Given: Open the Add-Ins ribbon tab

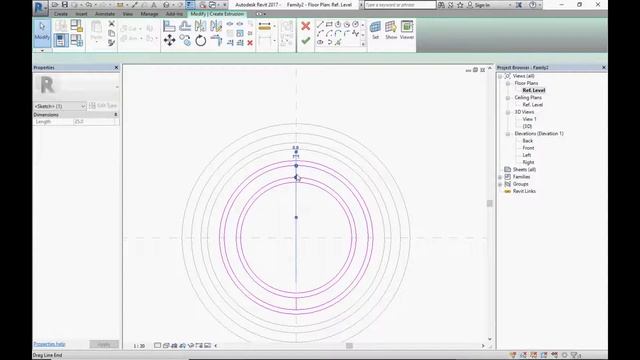Looking at the screenshot, I should tap(174, 14).
